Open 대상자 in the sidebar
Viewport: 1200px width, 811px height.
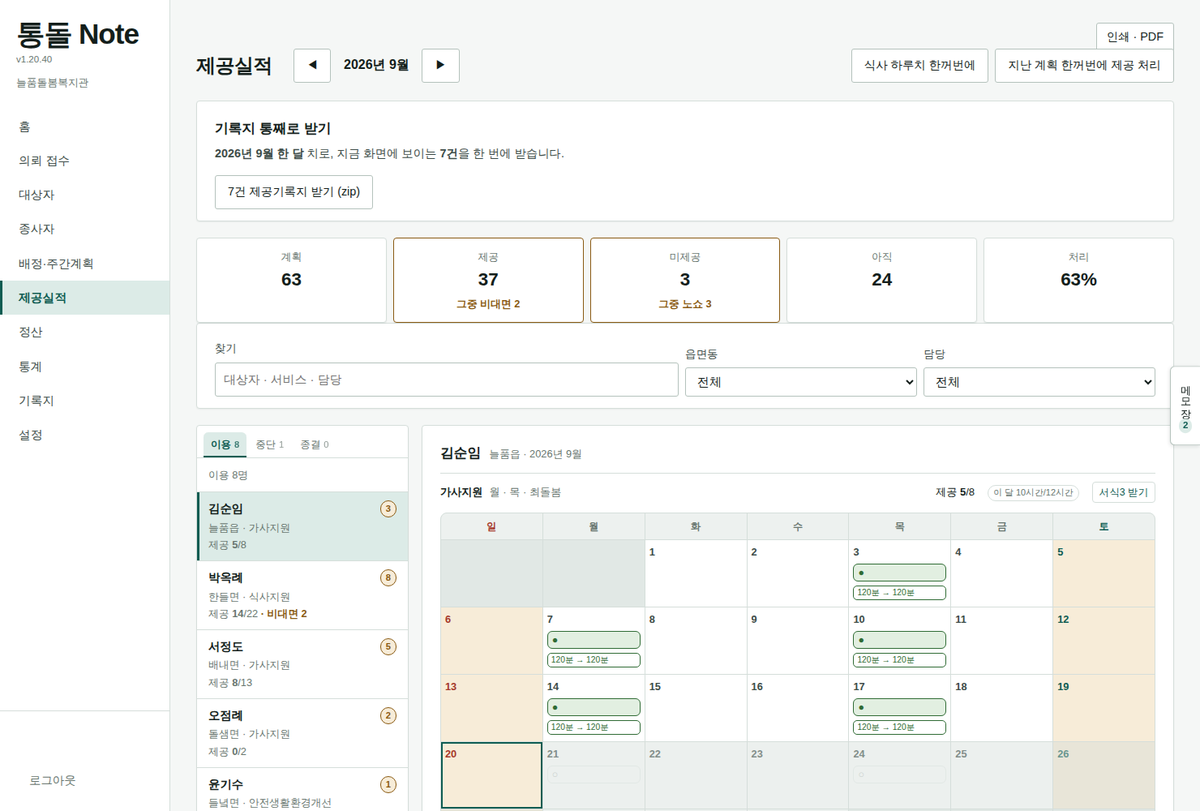coord(85,195)
